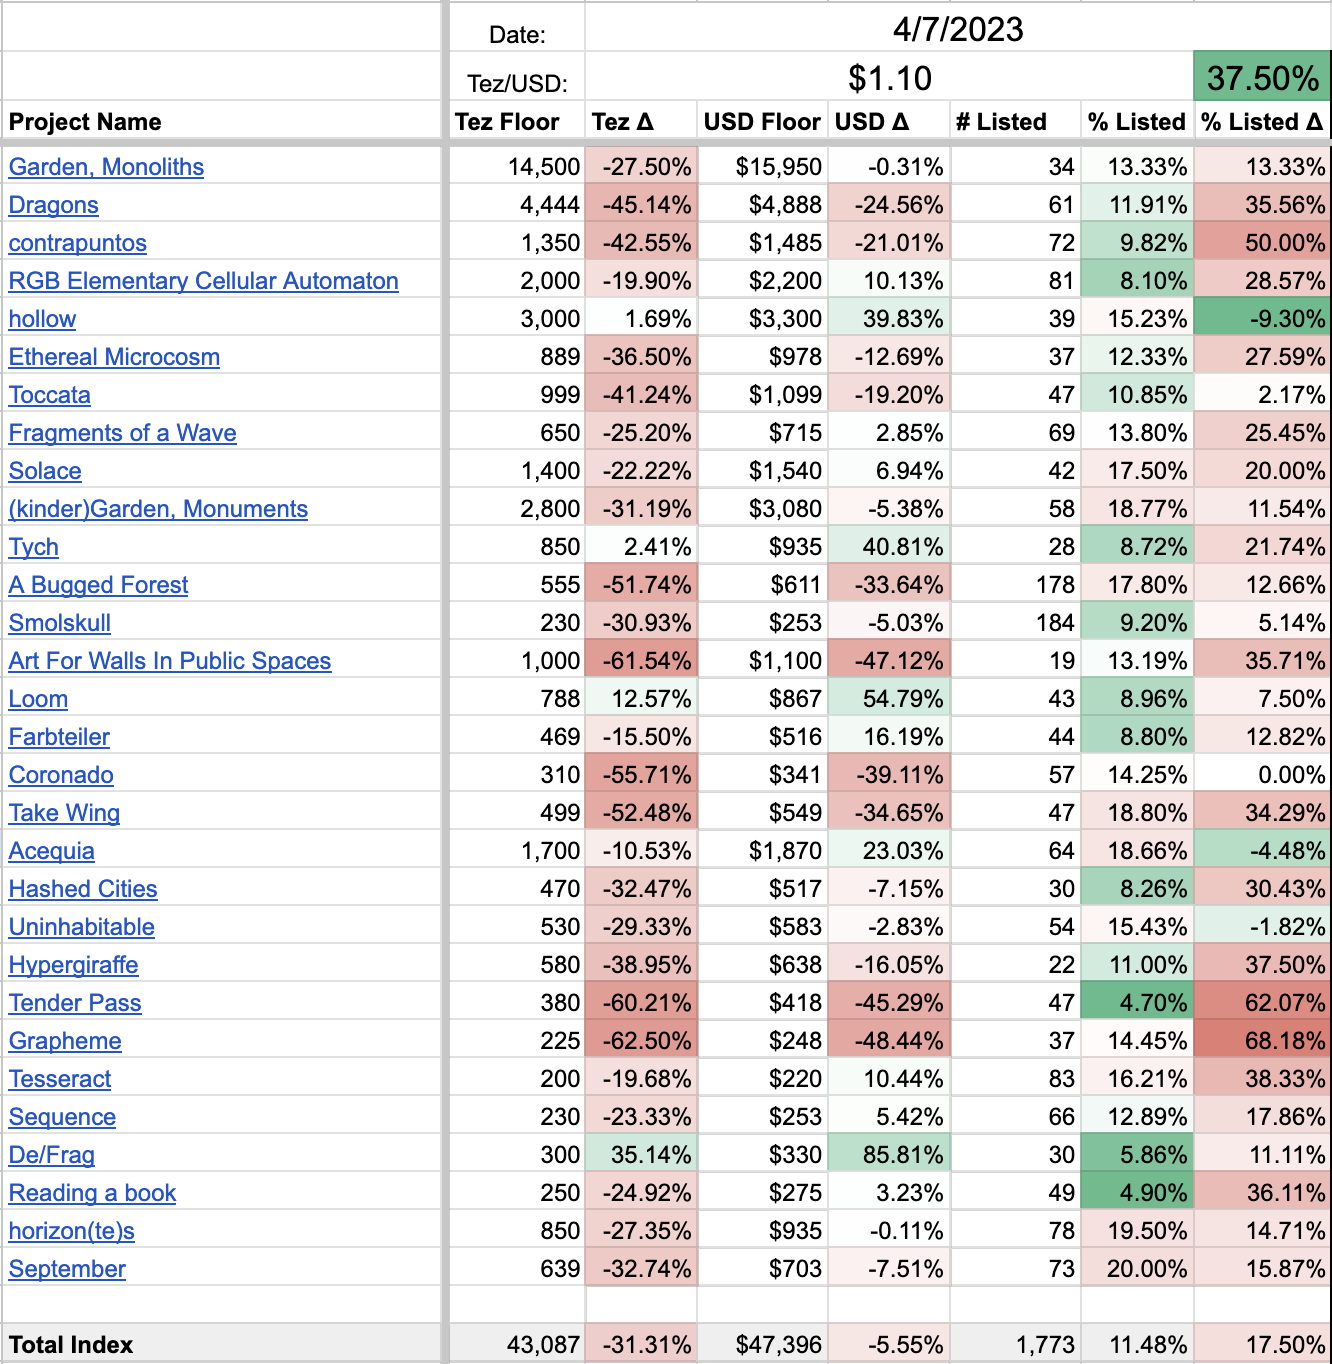Open the Tender Pass project link
Screen dimensions: 1332x1364
tap(75, 1003)
